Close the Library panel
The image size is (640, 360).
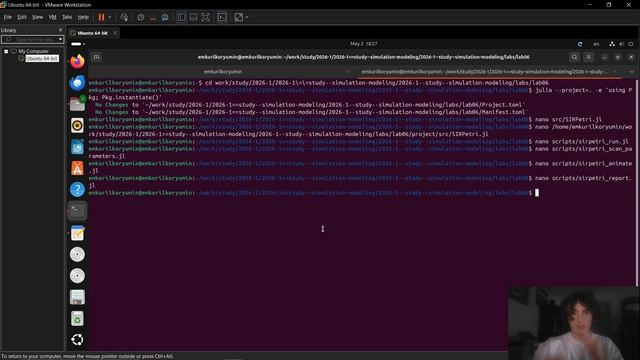tap(60, 30)
